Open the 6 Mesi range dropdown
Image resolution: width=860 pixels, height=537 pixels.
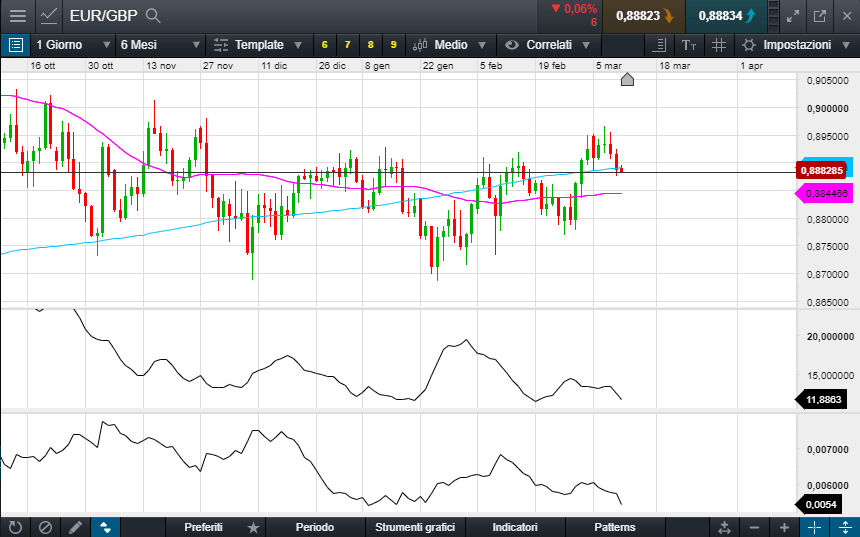(160, 45)
